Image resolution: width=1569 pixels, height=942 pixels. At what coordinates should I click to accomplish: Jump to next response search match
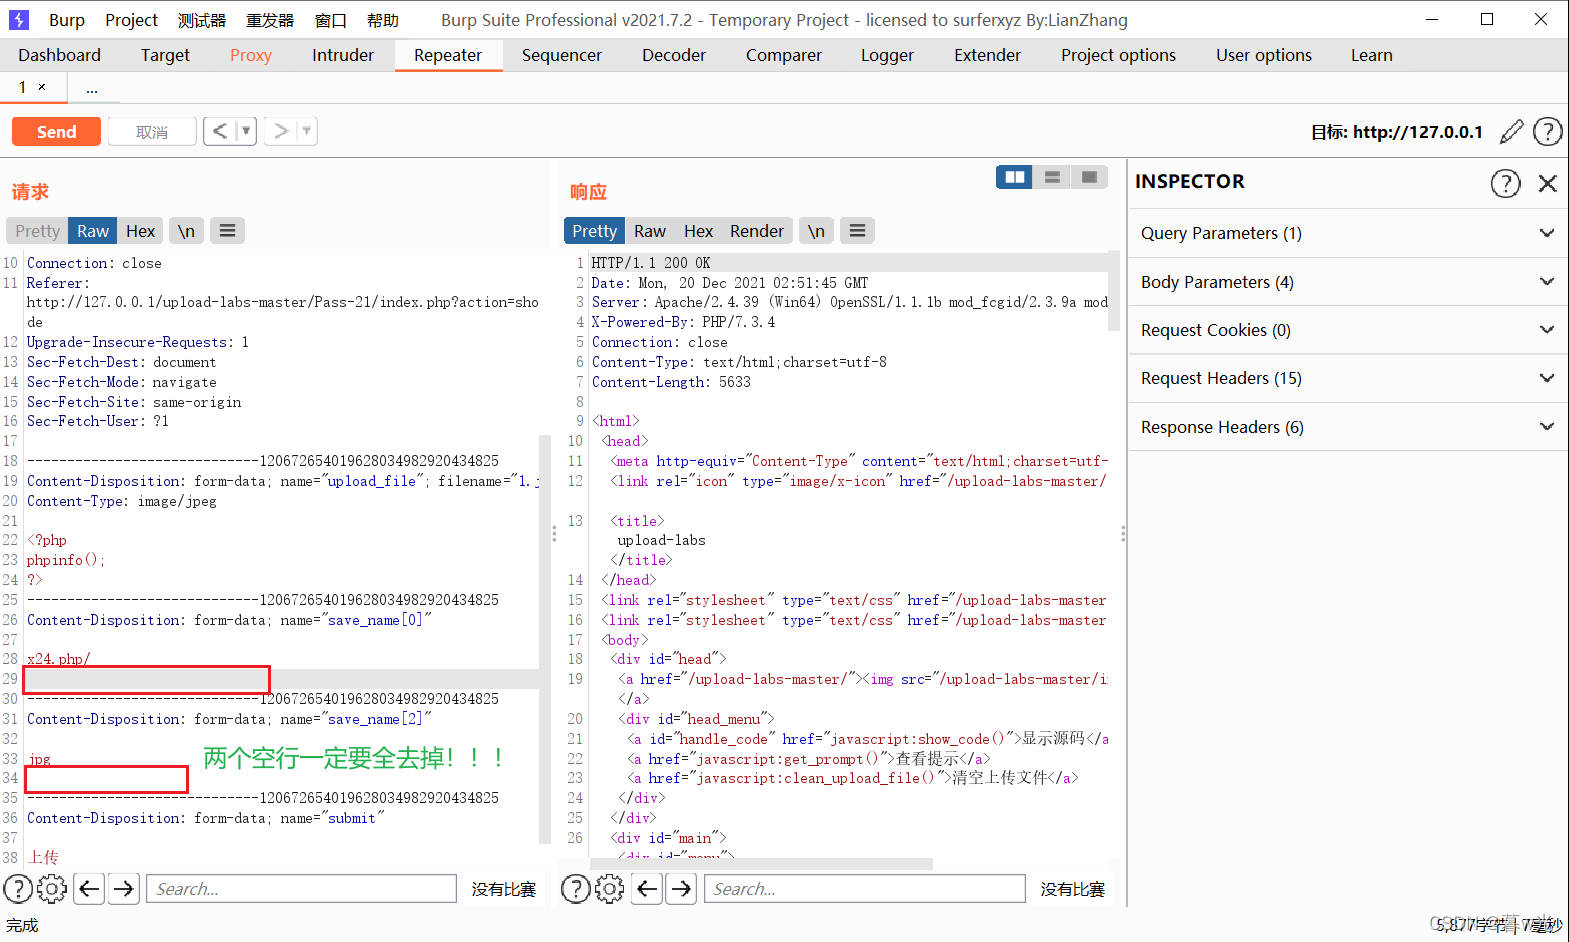[682, 888]
